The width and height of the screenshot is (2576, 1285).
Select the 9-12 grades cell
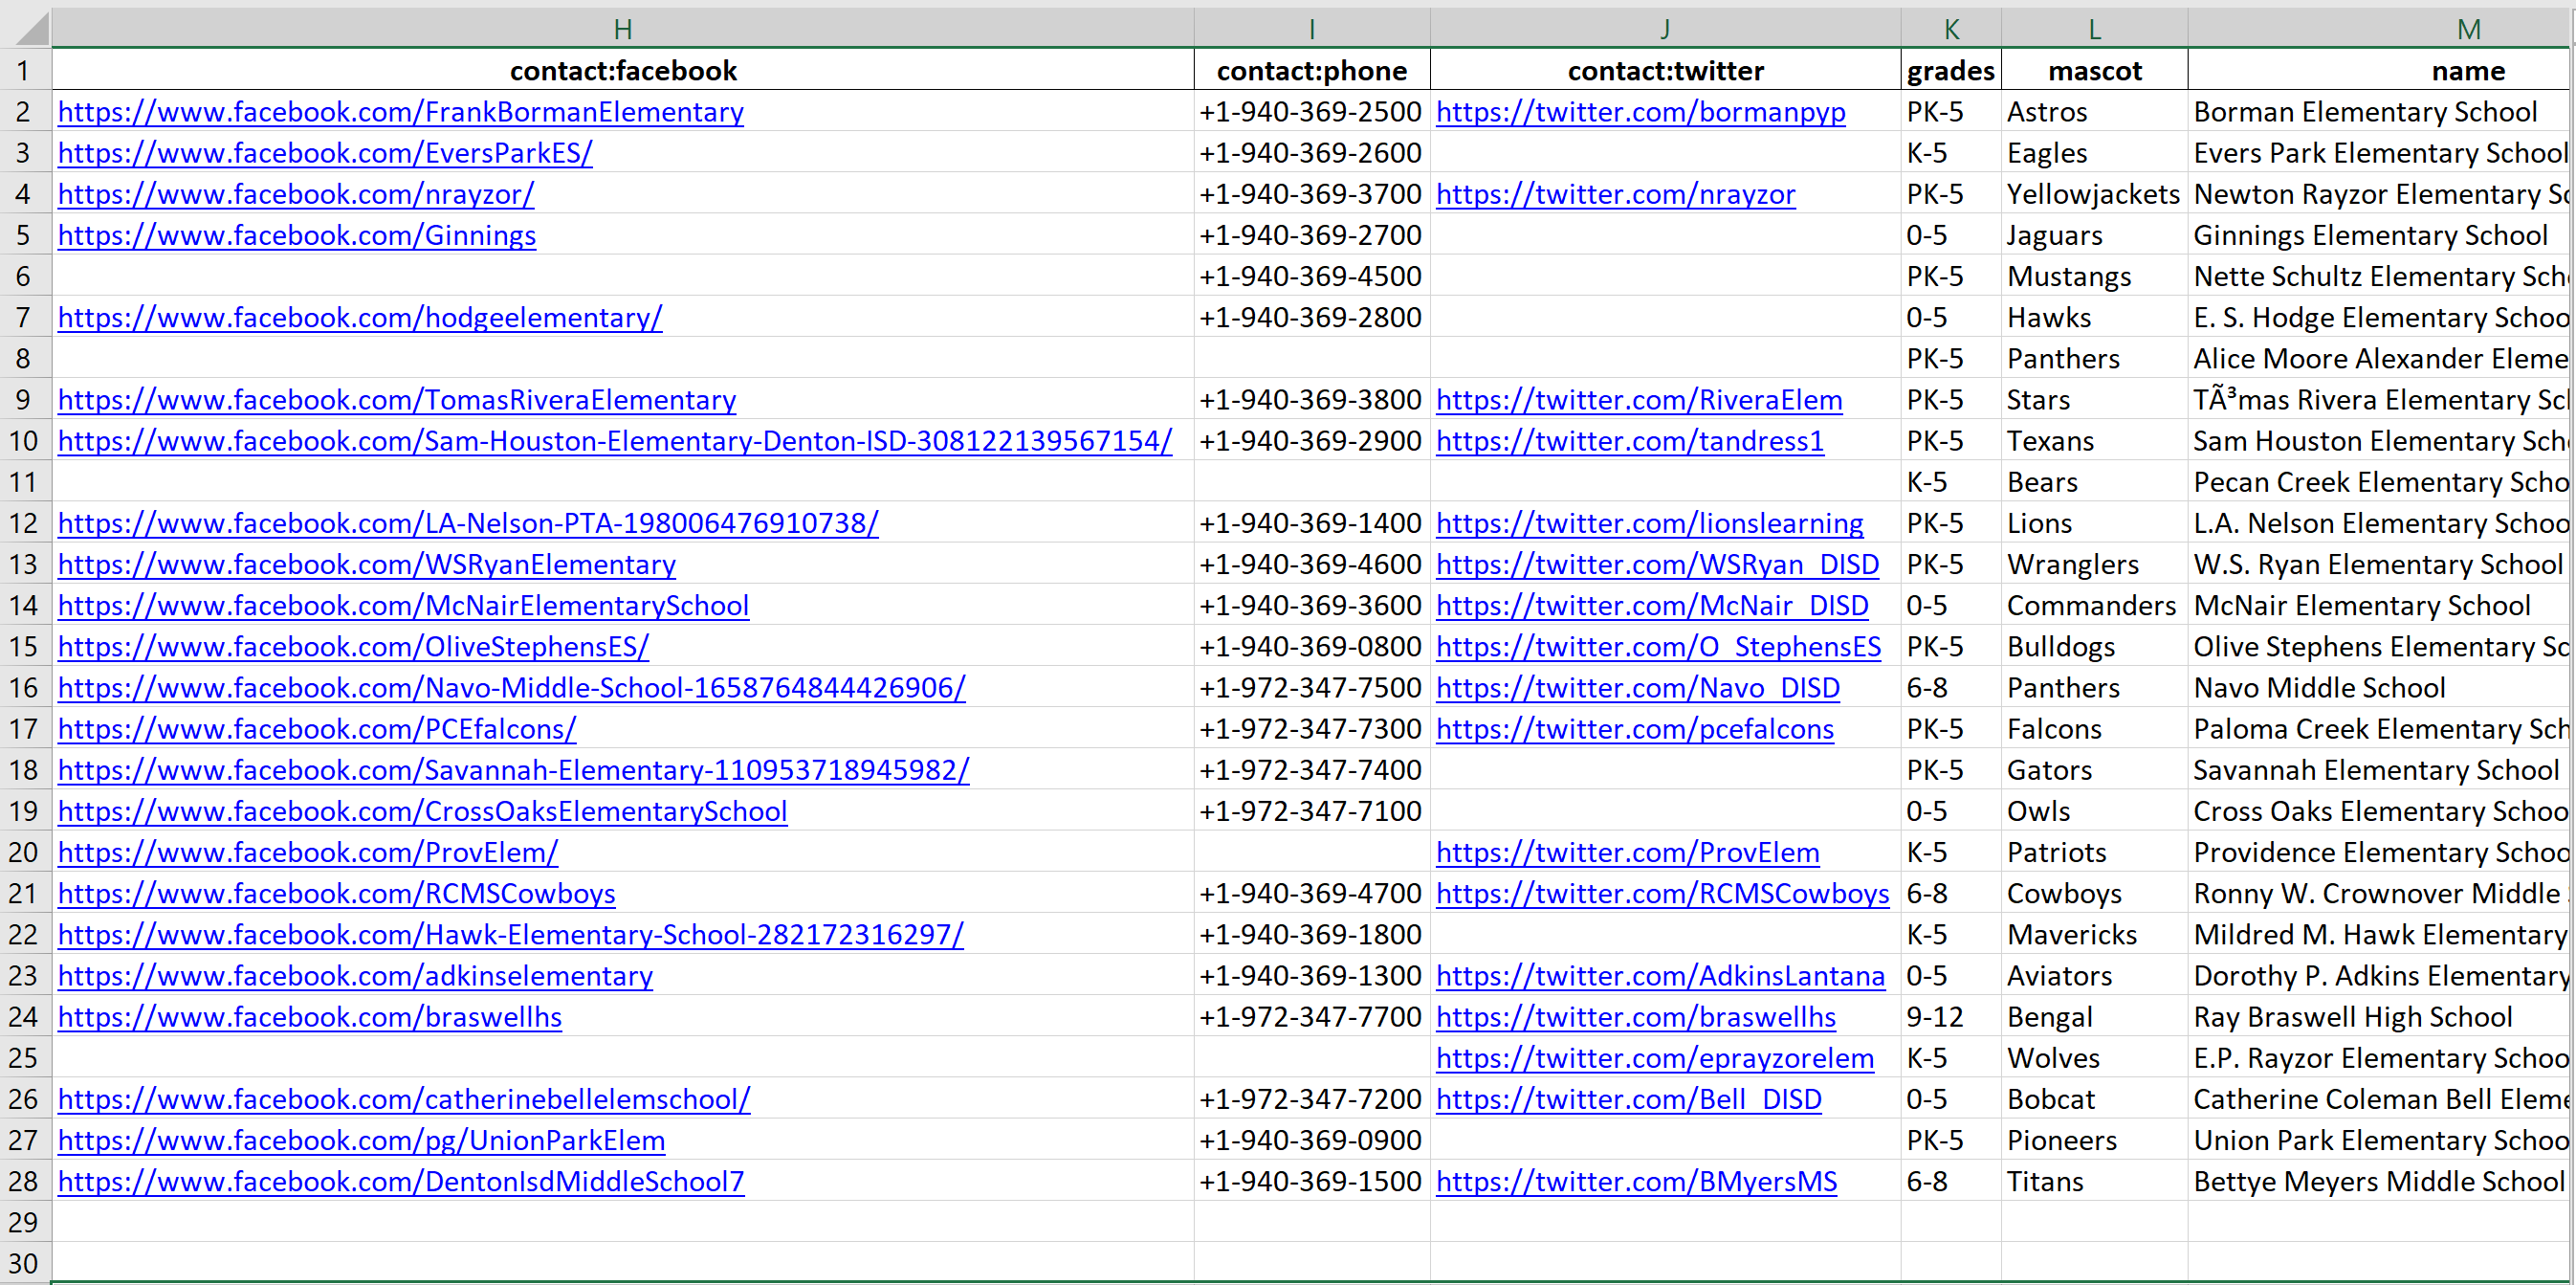(x=1950, y=1017)
